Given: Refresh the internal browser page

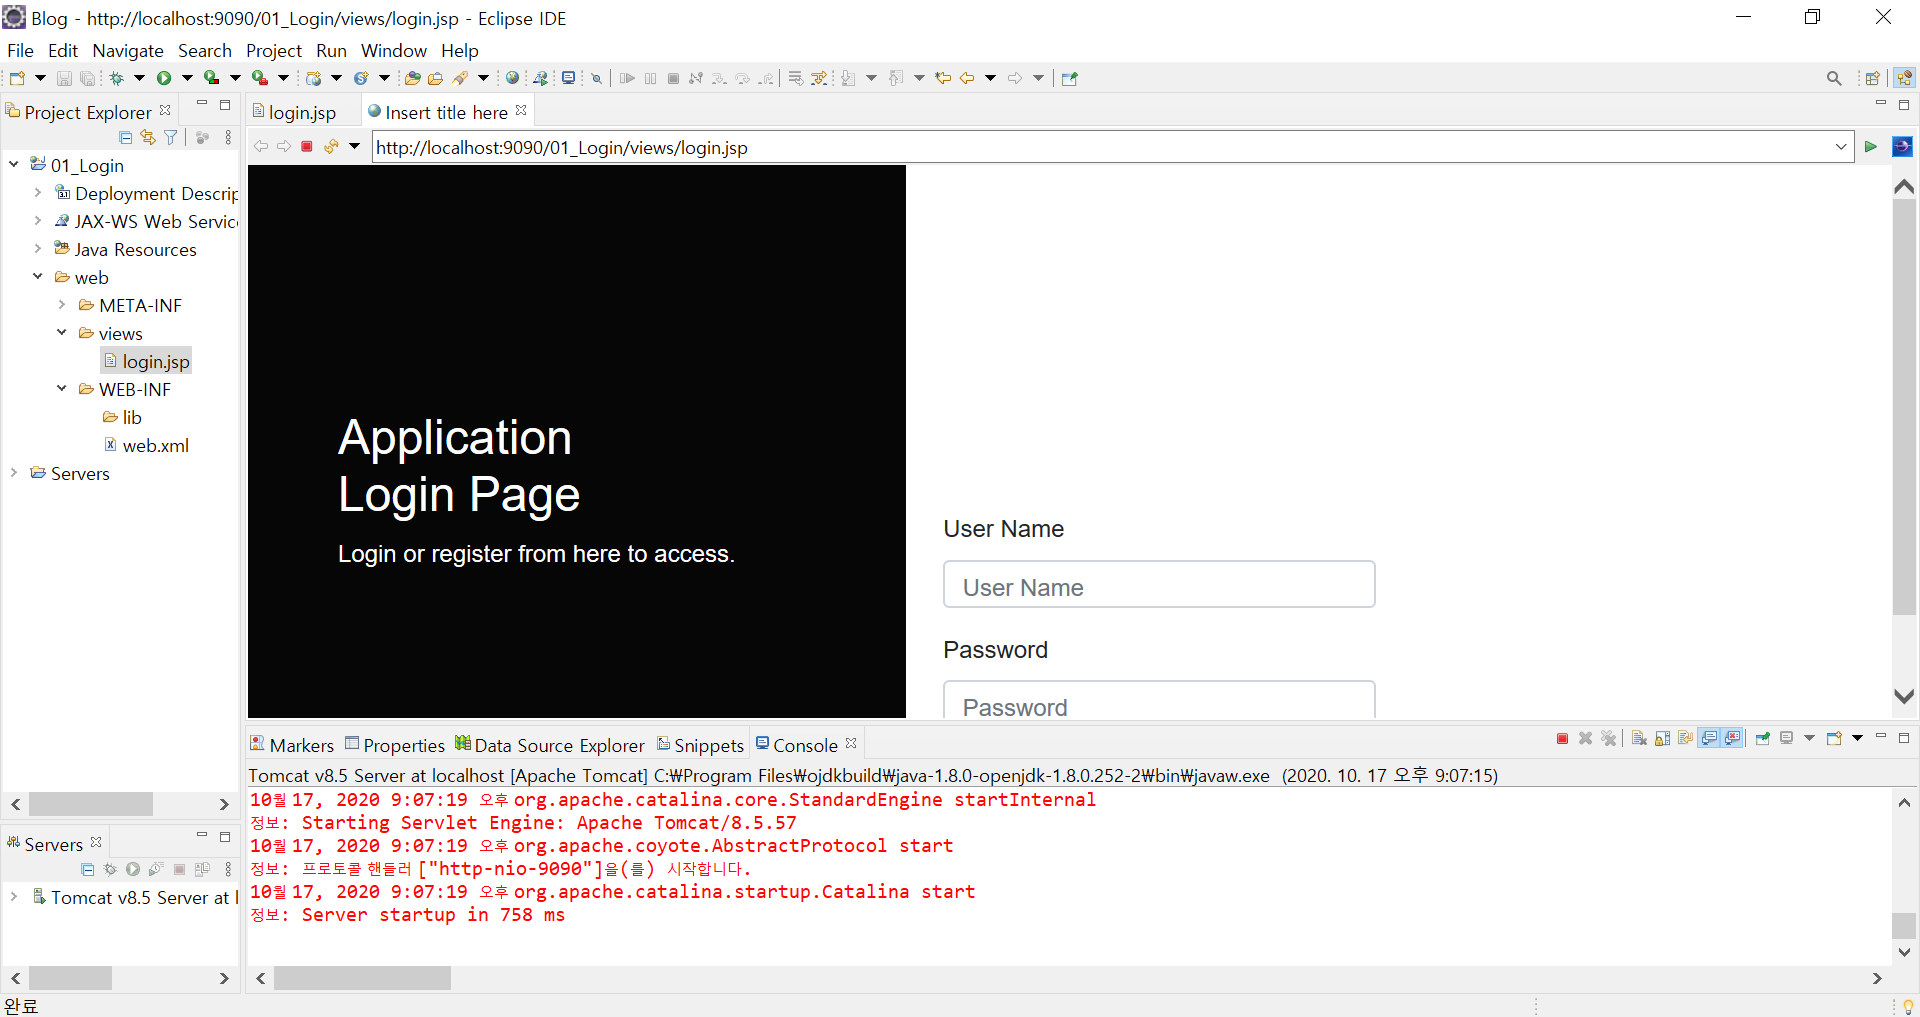Looking at the screenshot, I should [331, 147].
